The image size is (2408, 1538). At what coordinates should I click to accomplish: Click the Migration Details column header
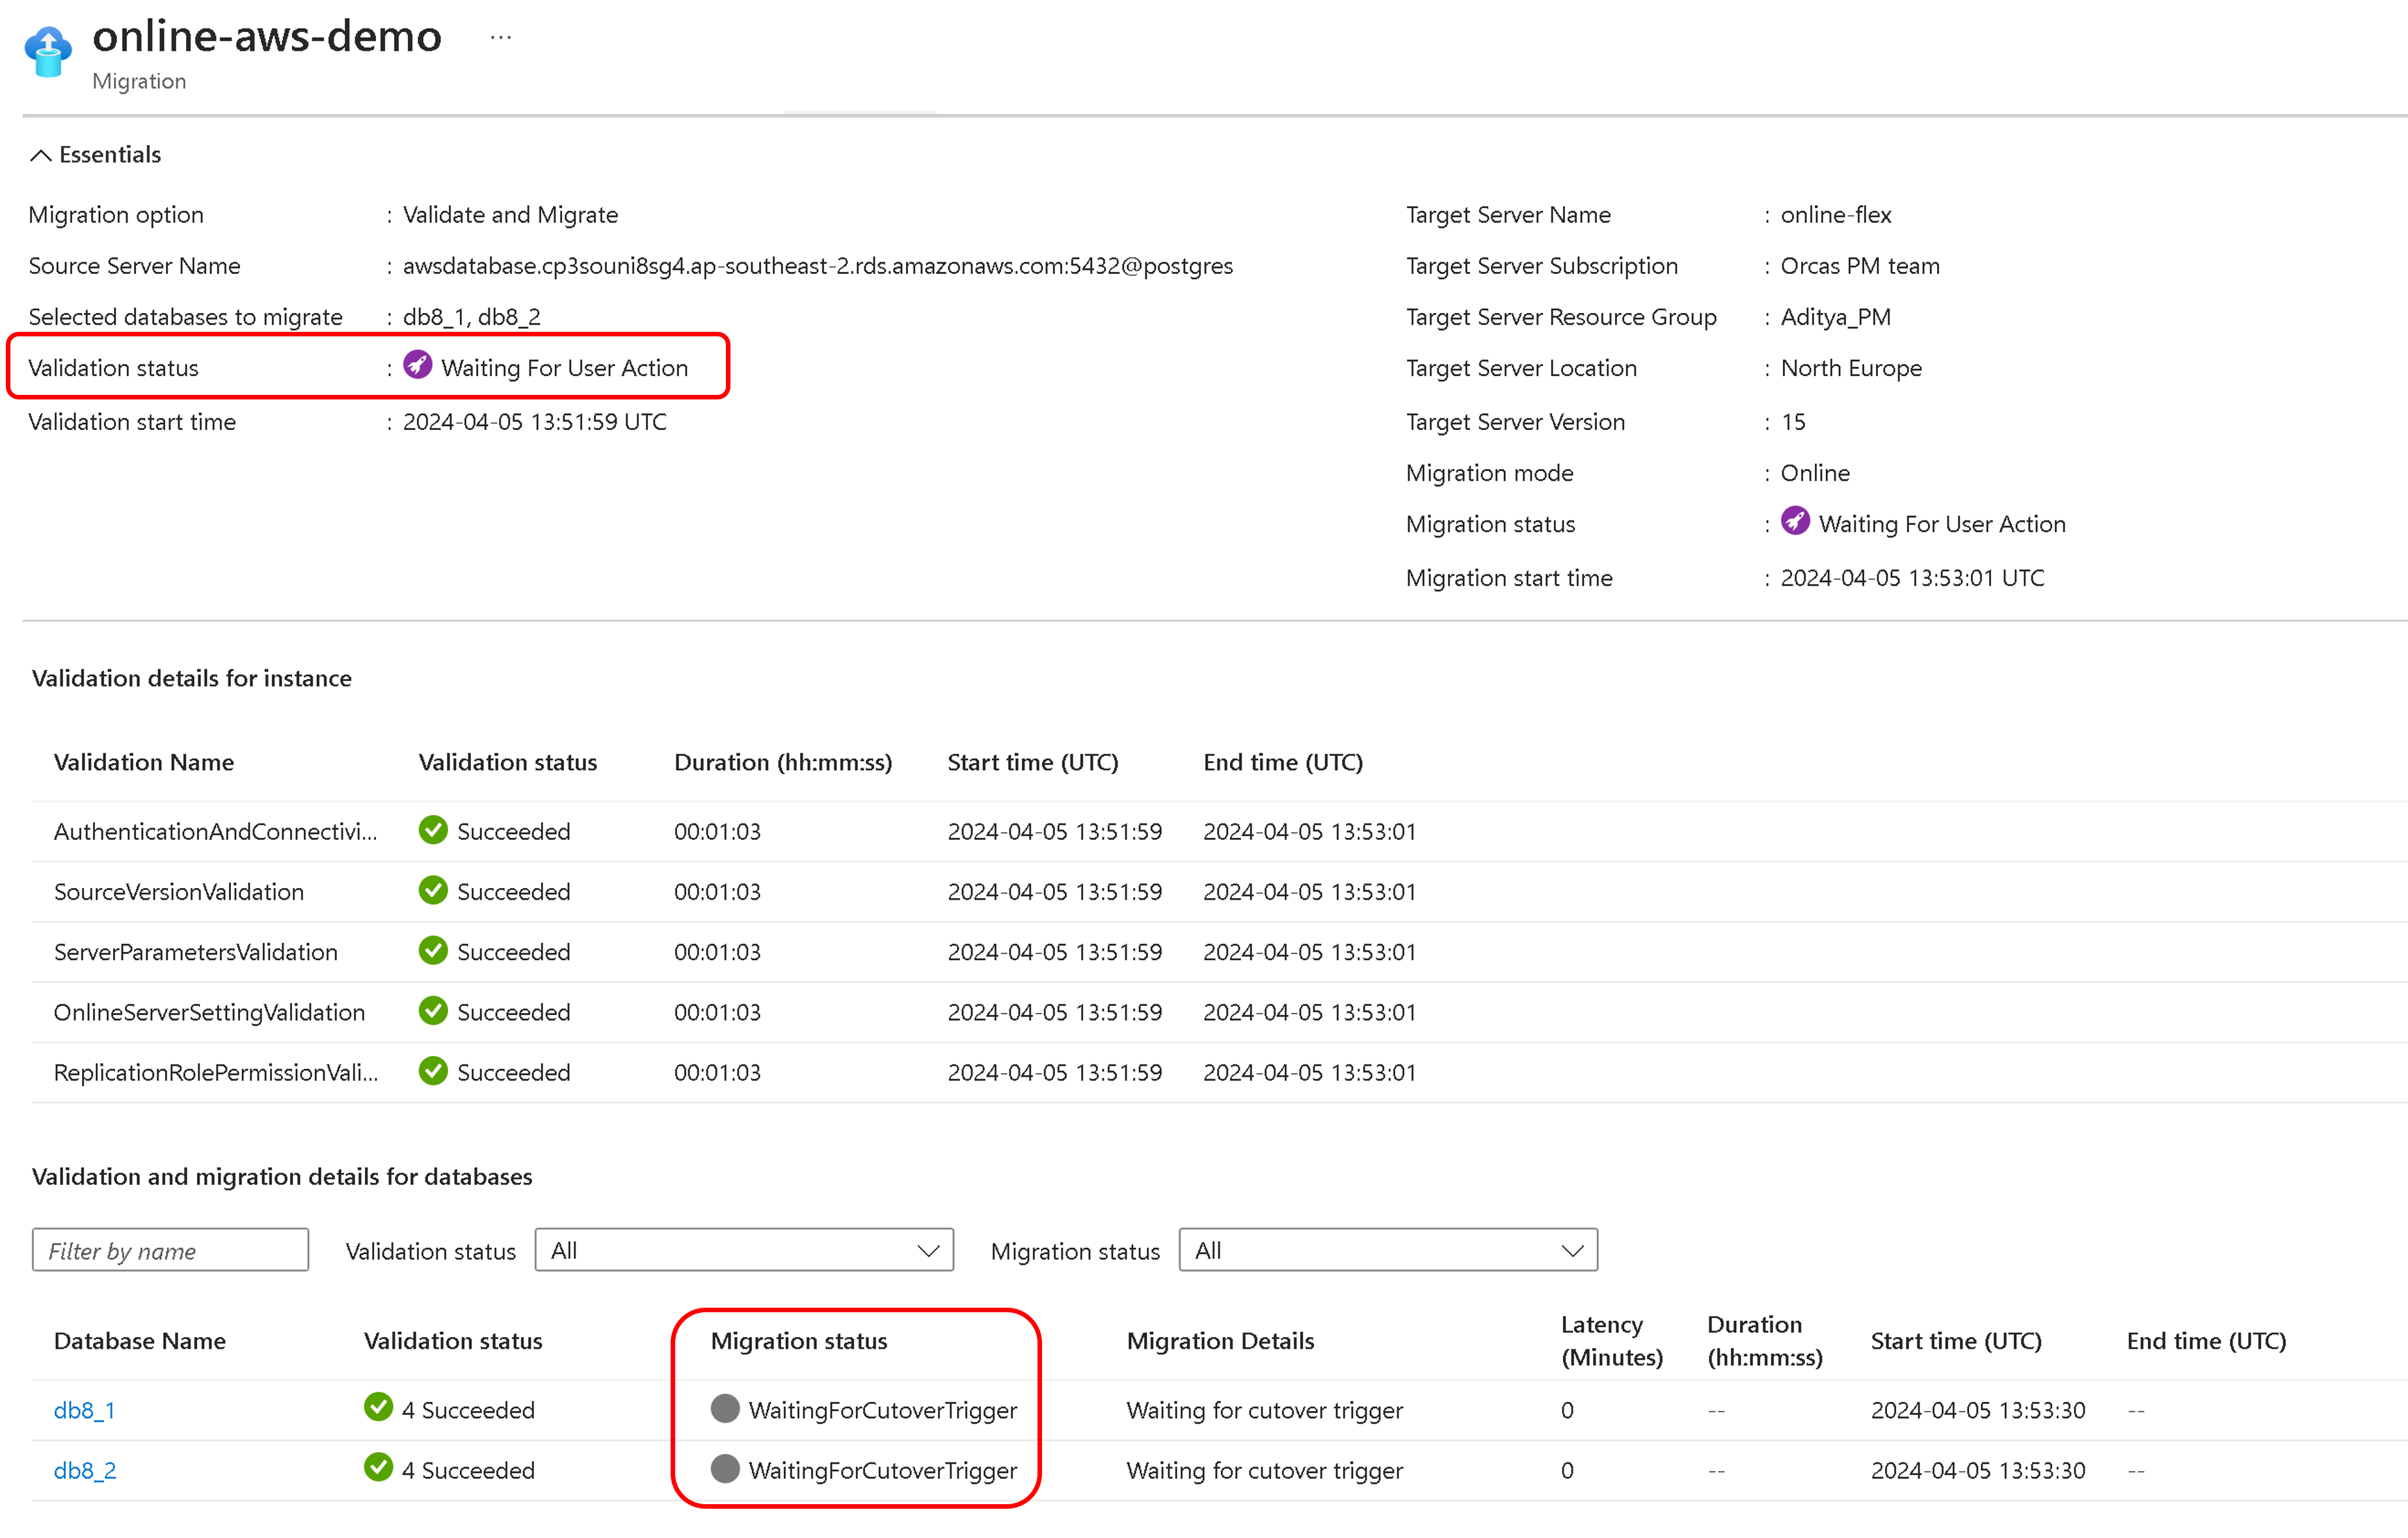(1220, 1341)
